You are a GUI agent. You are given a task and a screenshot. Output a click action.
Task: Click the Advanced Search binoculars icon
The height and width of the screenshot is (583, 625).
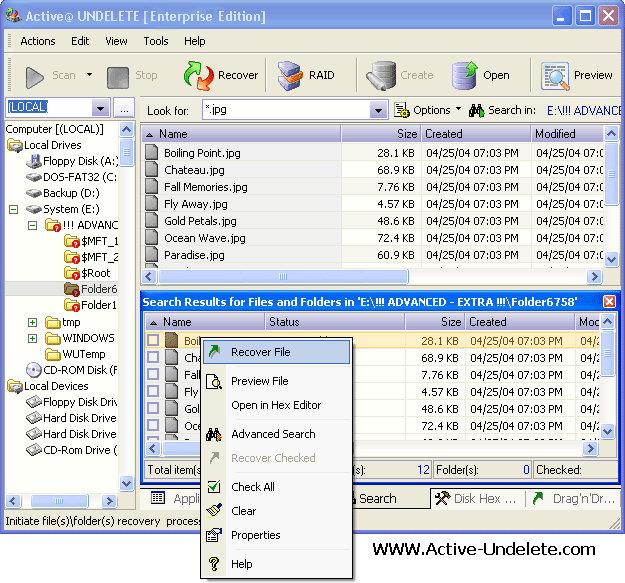214,434
